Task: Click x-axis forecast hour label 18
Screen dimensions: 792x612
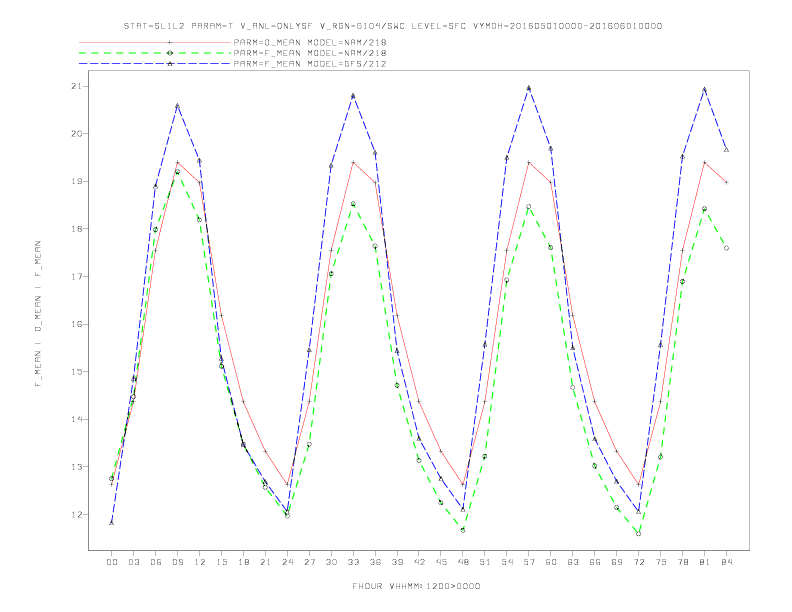Action: tap(243, 562)
